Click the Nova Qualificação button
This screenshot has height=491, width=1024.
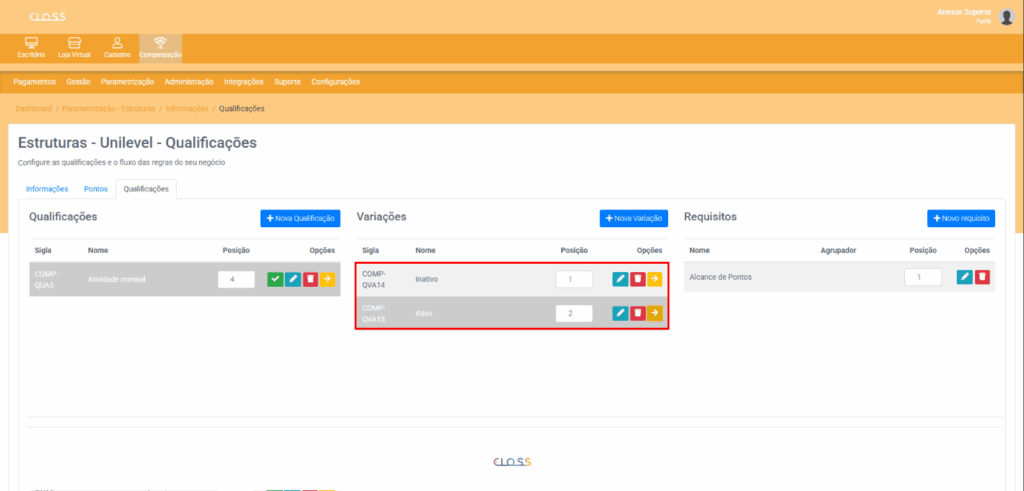tap(300, 218)
